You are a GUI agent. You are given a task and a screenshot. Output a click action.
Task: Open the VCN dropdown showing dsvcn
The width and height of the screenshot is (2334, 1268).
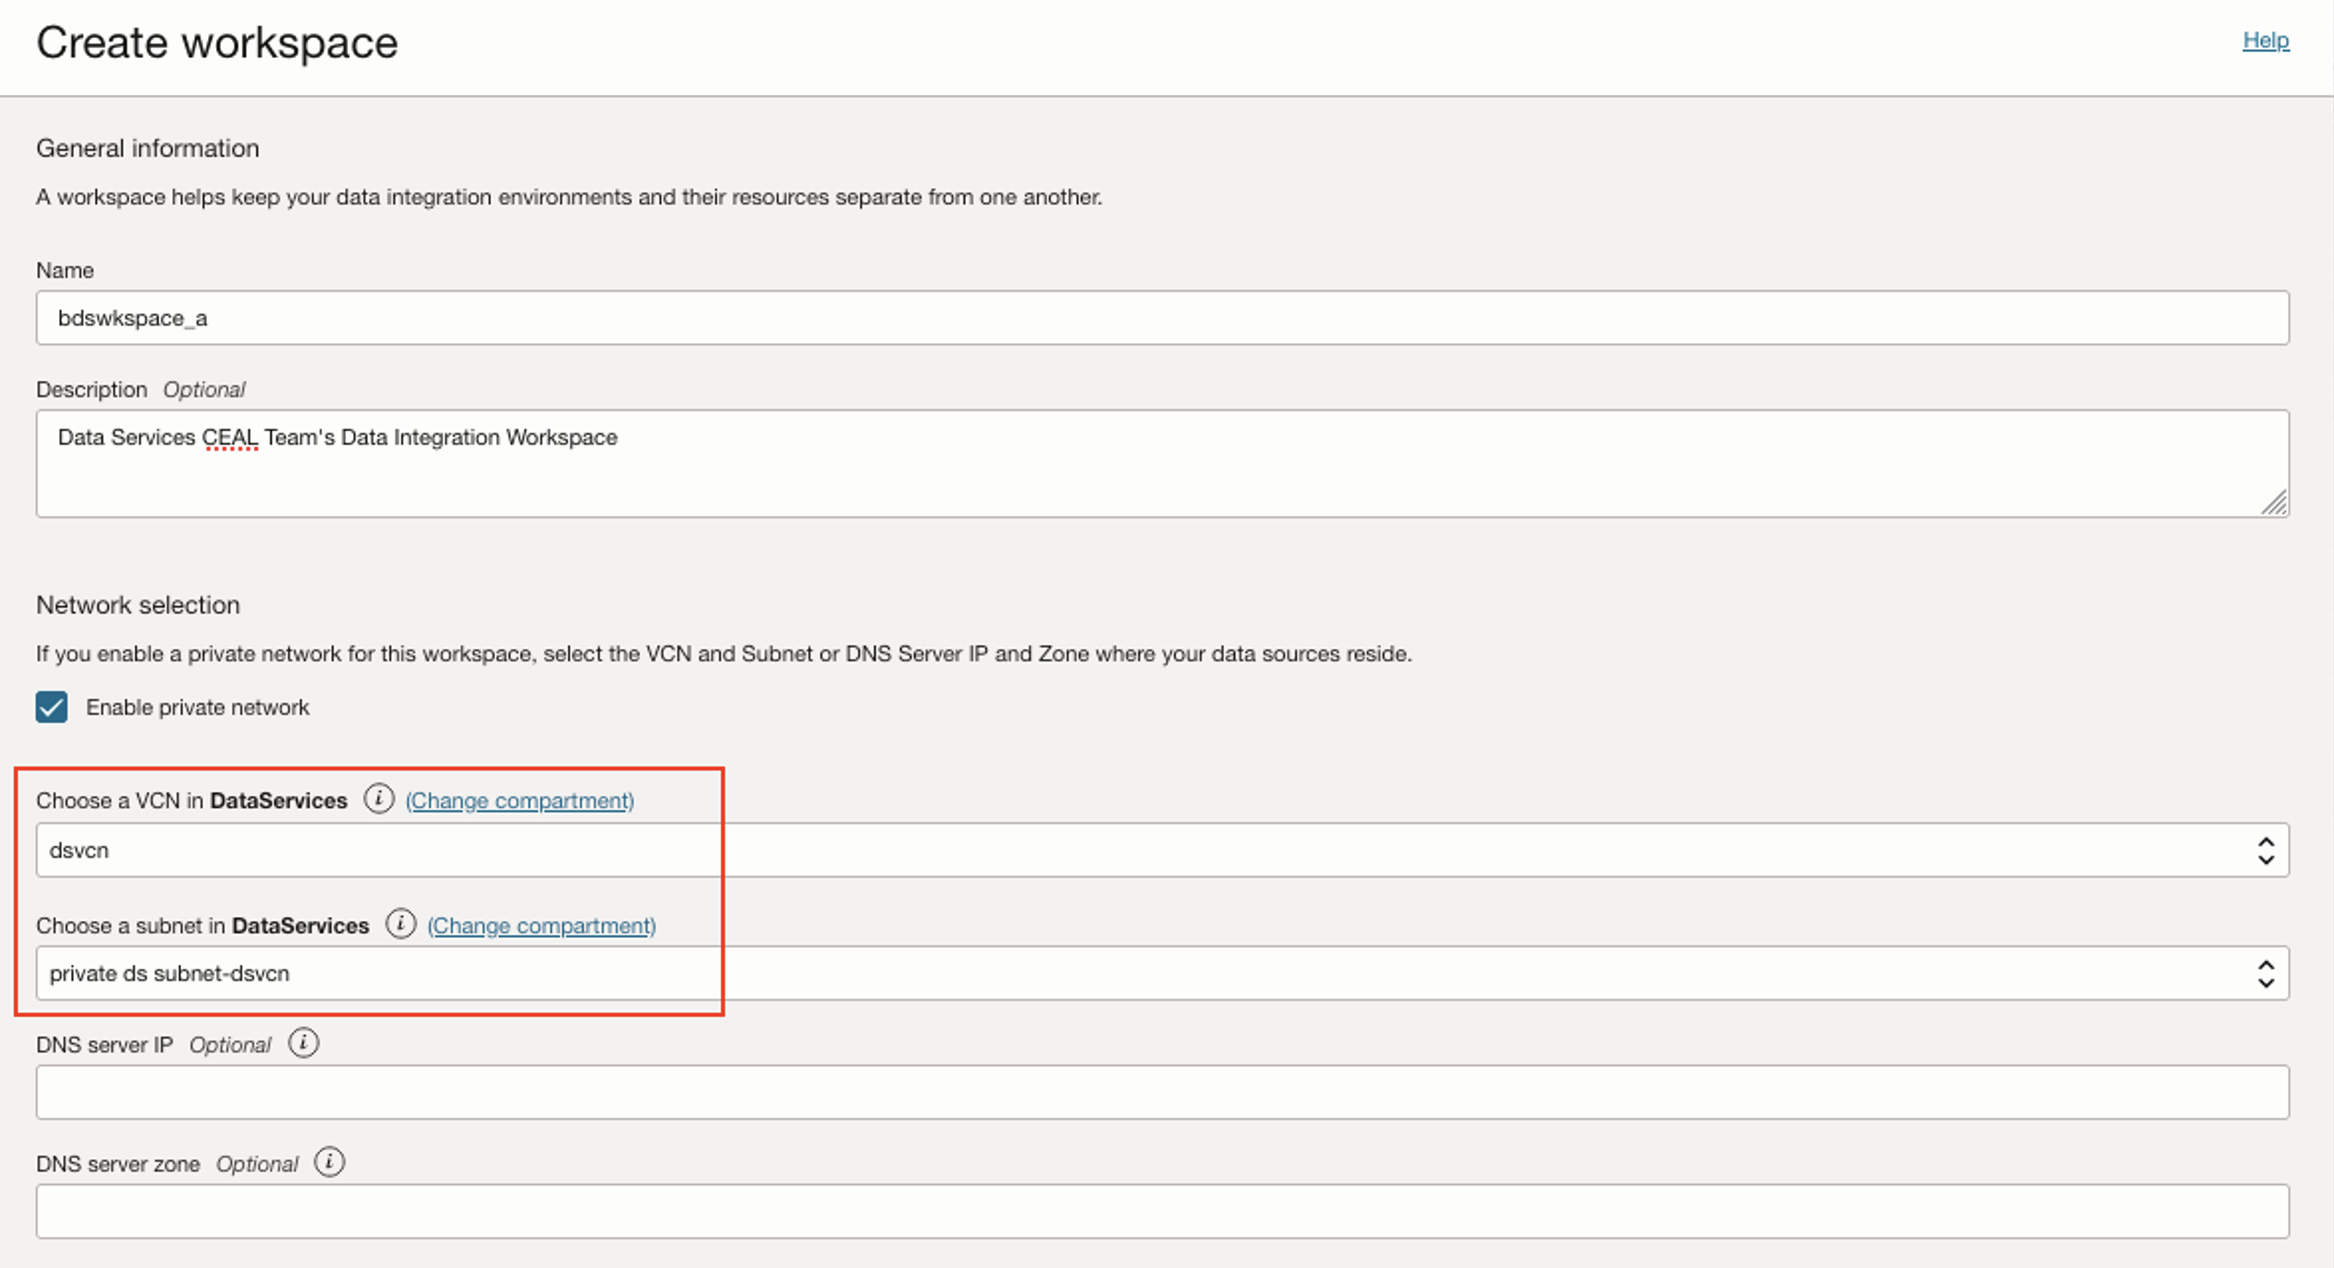pos(1160,850)
